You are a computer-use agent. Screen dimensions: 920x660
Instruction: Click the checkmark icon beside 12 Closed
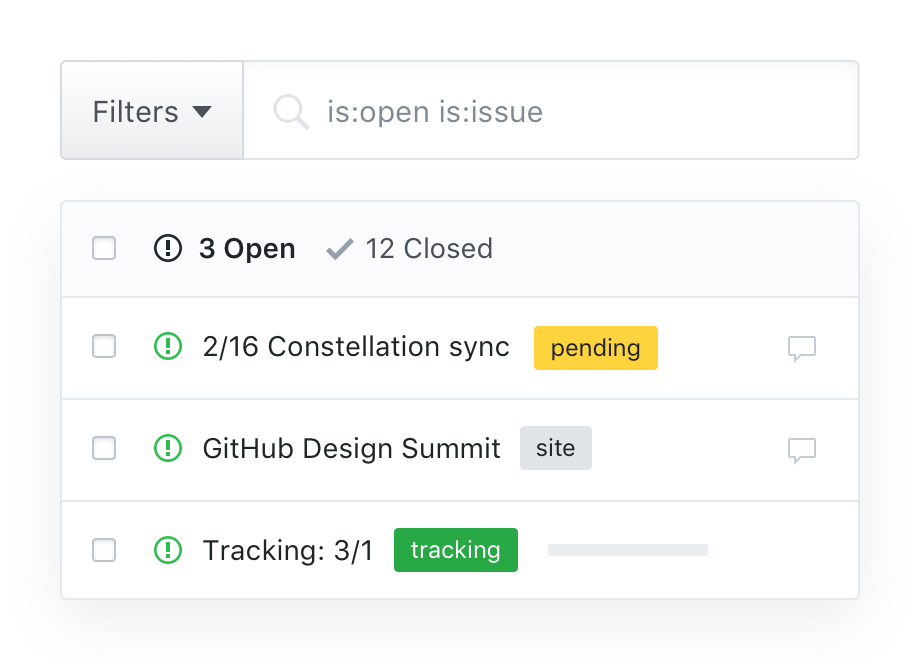340,248
